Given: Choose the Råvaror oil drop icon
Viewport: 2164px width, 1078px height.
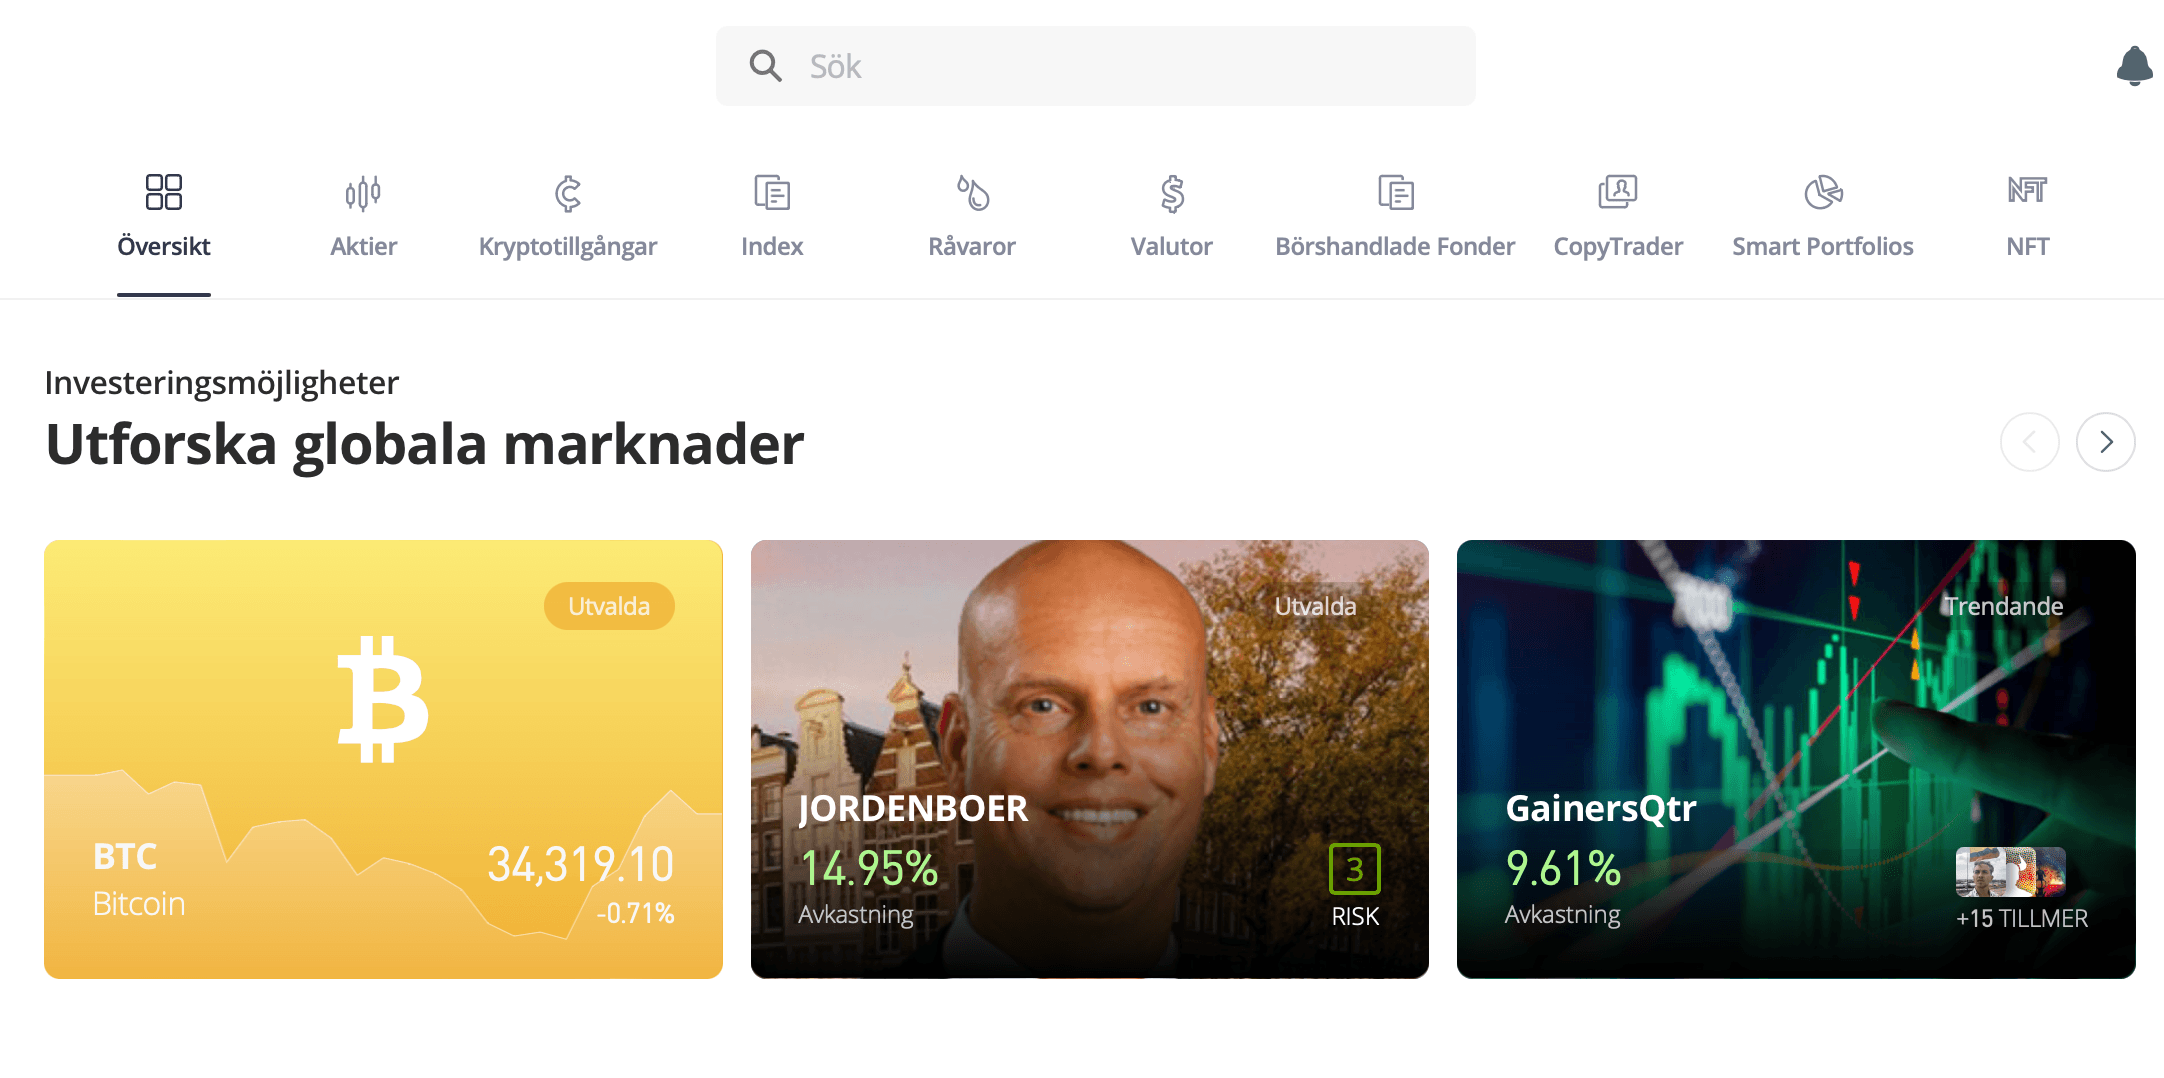Looking at the screenshot, I should click(972, 193).
